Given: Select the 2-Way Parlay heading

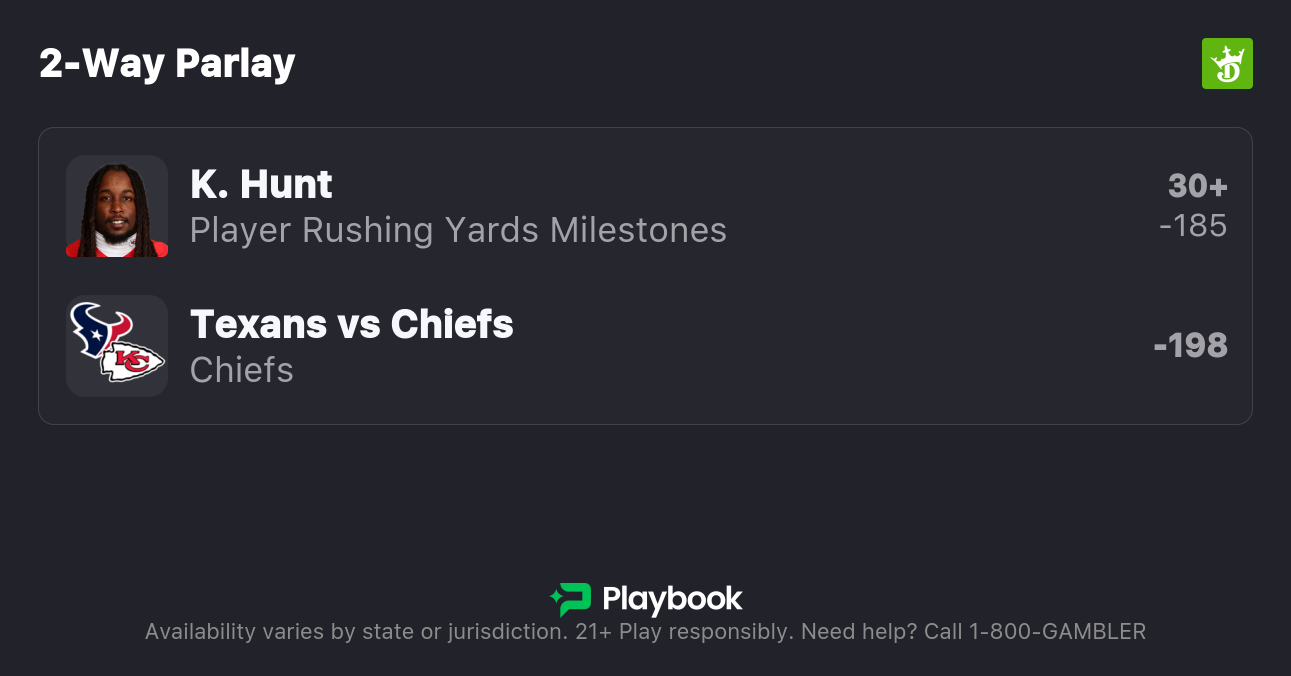Looking at the screenshot, I should [167, 64].
